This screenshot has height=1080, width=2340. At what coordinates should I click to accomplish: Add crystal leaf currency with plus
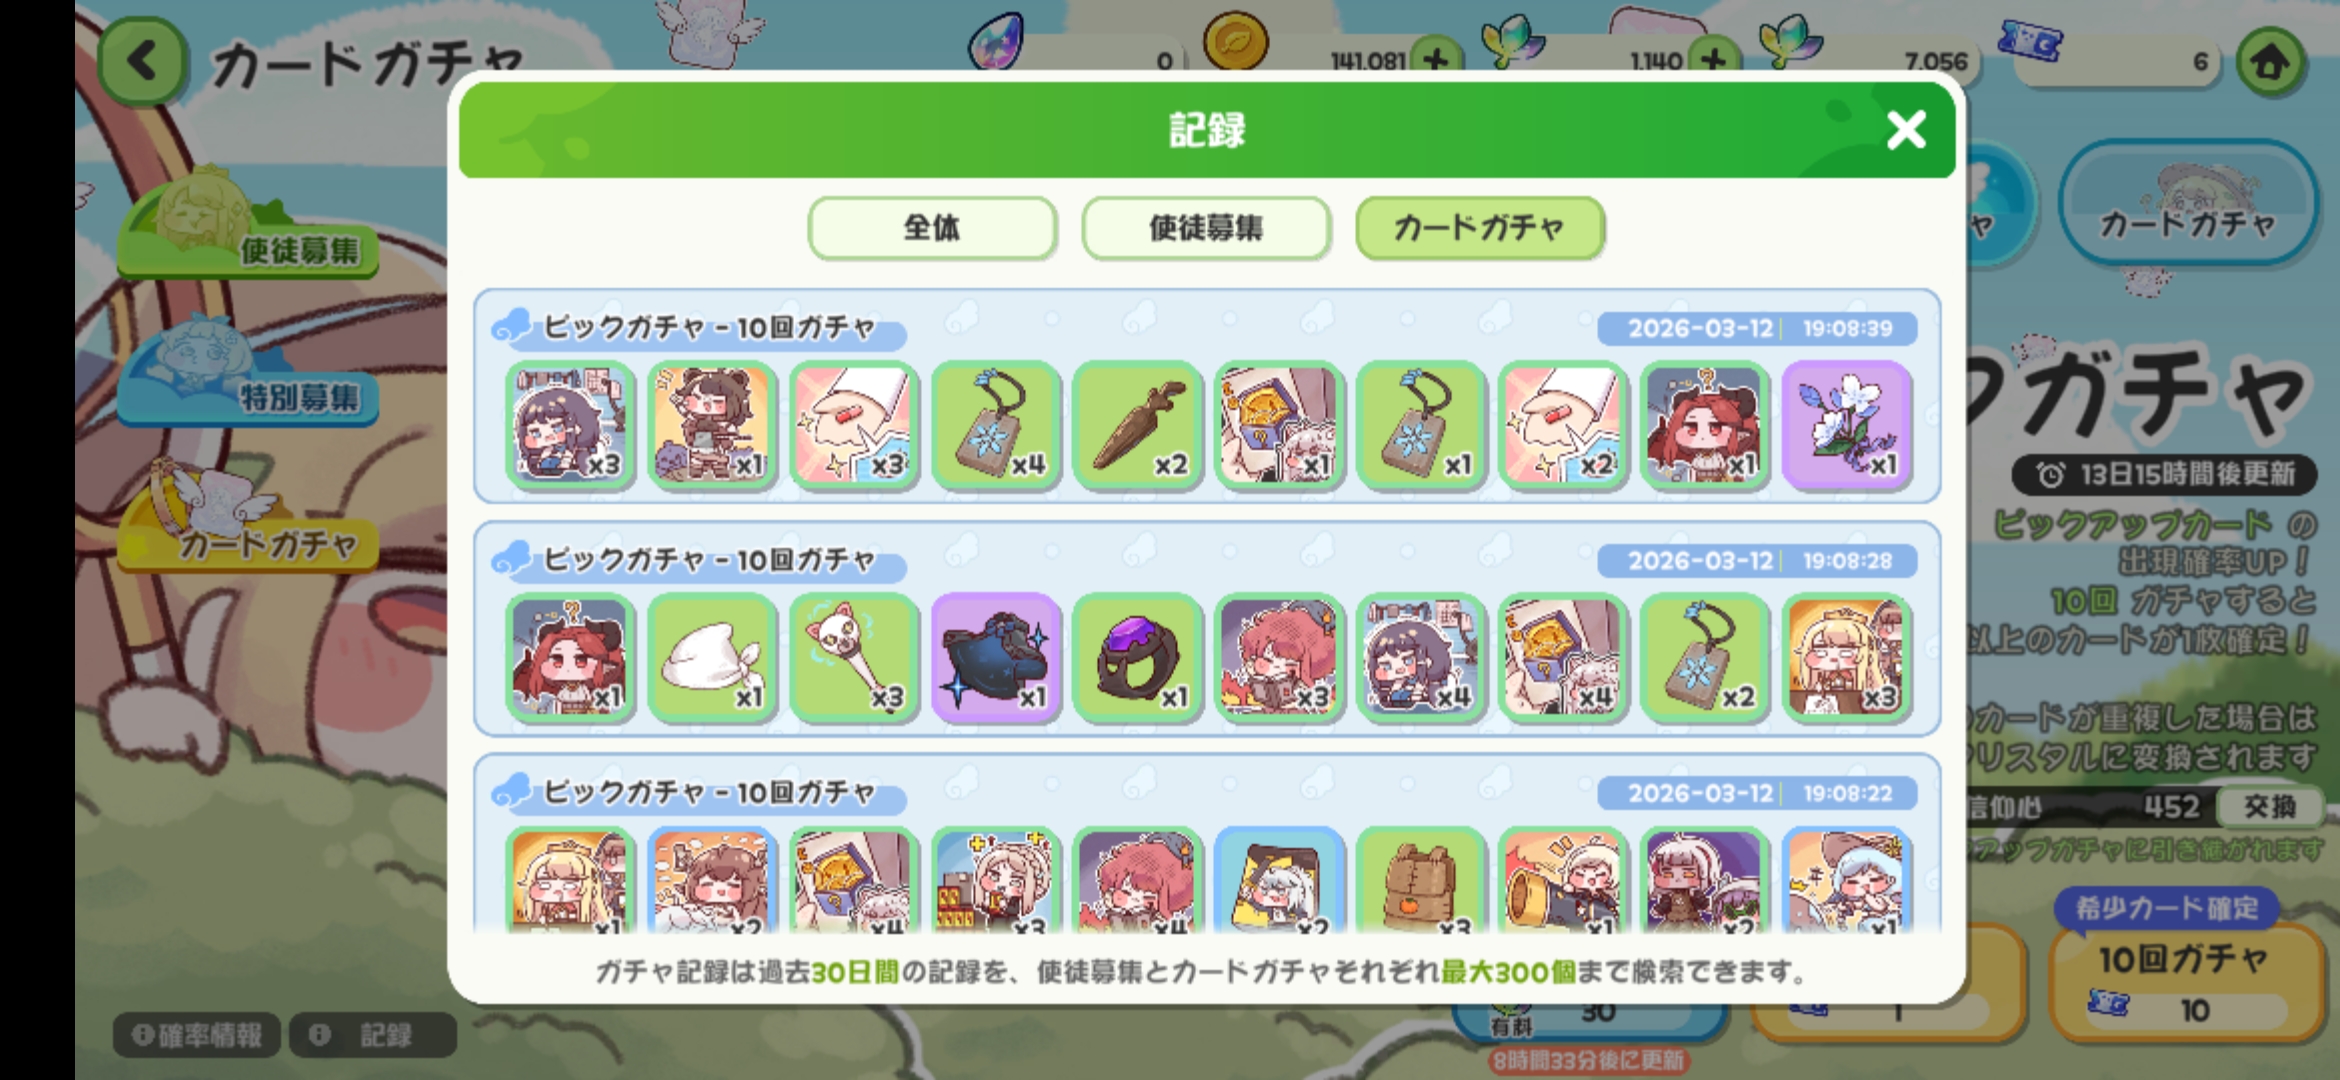1713,60
